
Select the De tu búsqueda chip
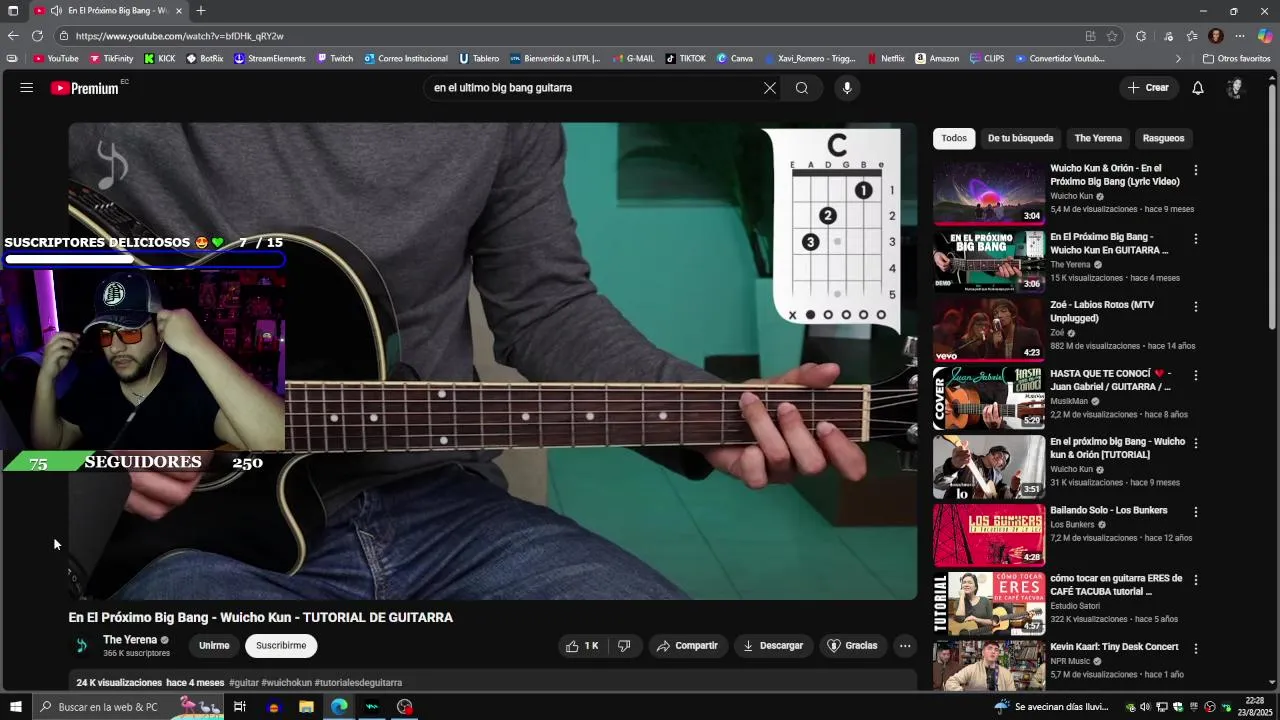(1020, 138)
